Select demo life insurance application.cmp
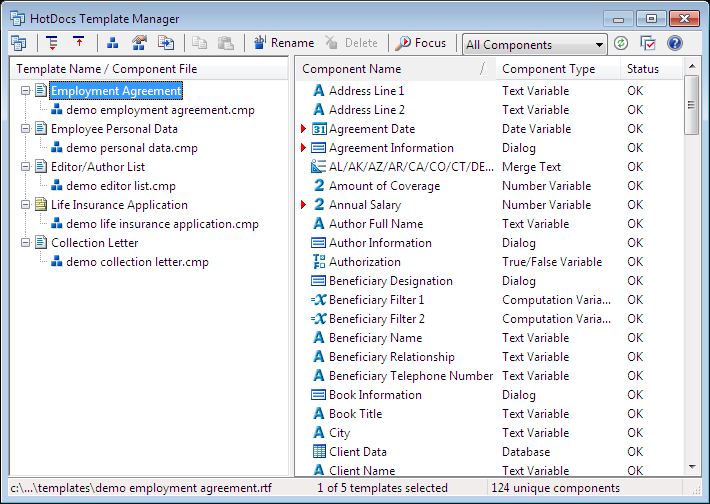This screenshot has width=710, height=504. pyautogui.click(x=162, y=224)
